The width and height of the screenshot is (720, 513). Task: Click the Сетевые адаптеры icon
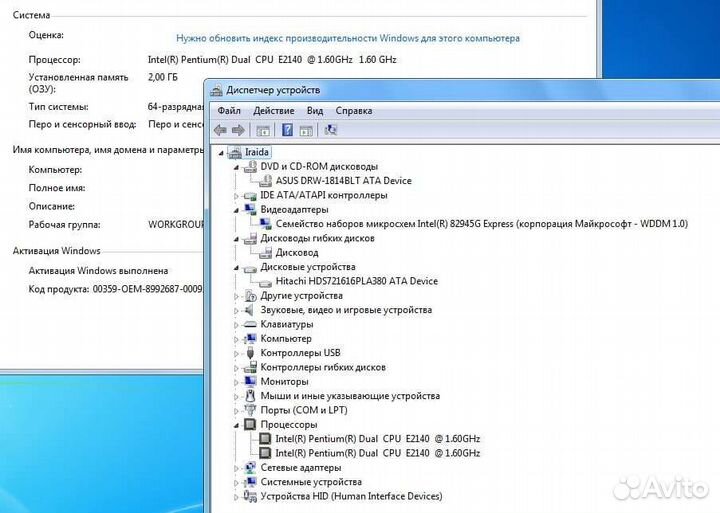[x=250, y=468]
